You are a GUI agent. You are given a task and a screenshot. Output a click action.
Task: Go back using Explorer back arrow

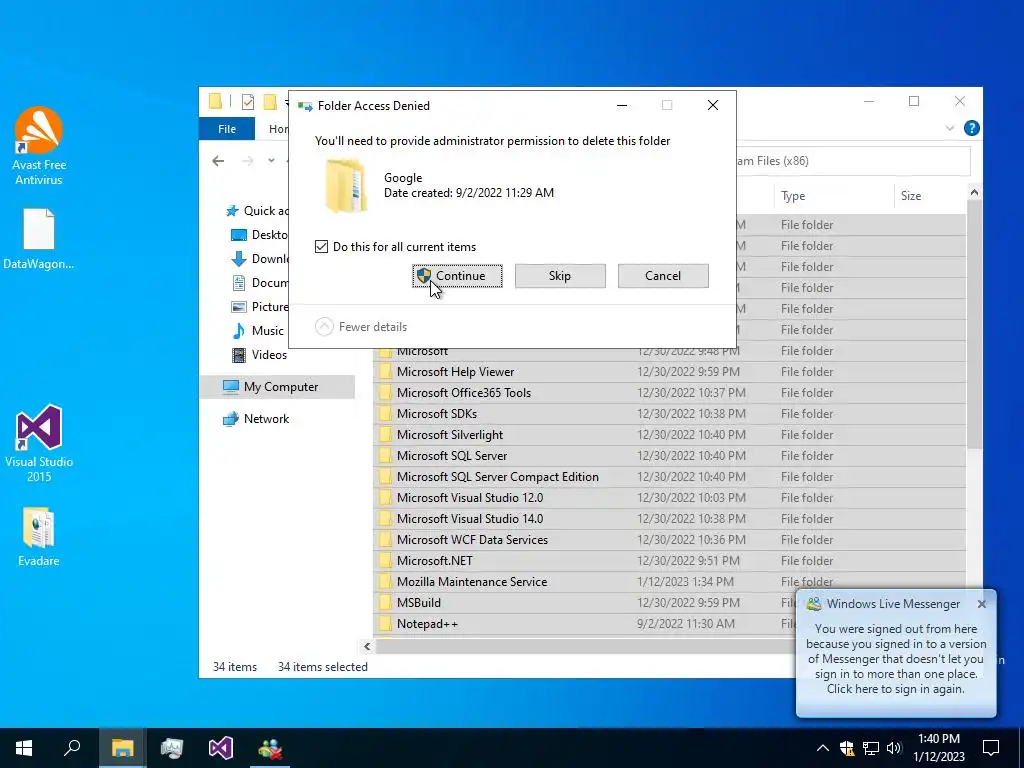point(218,161)
